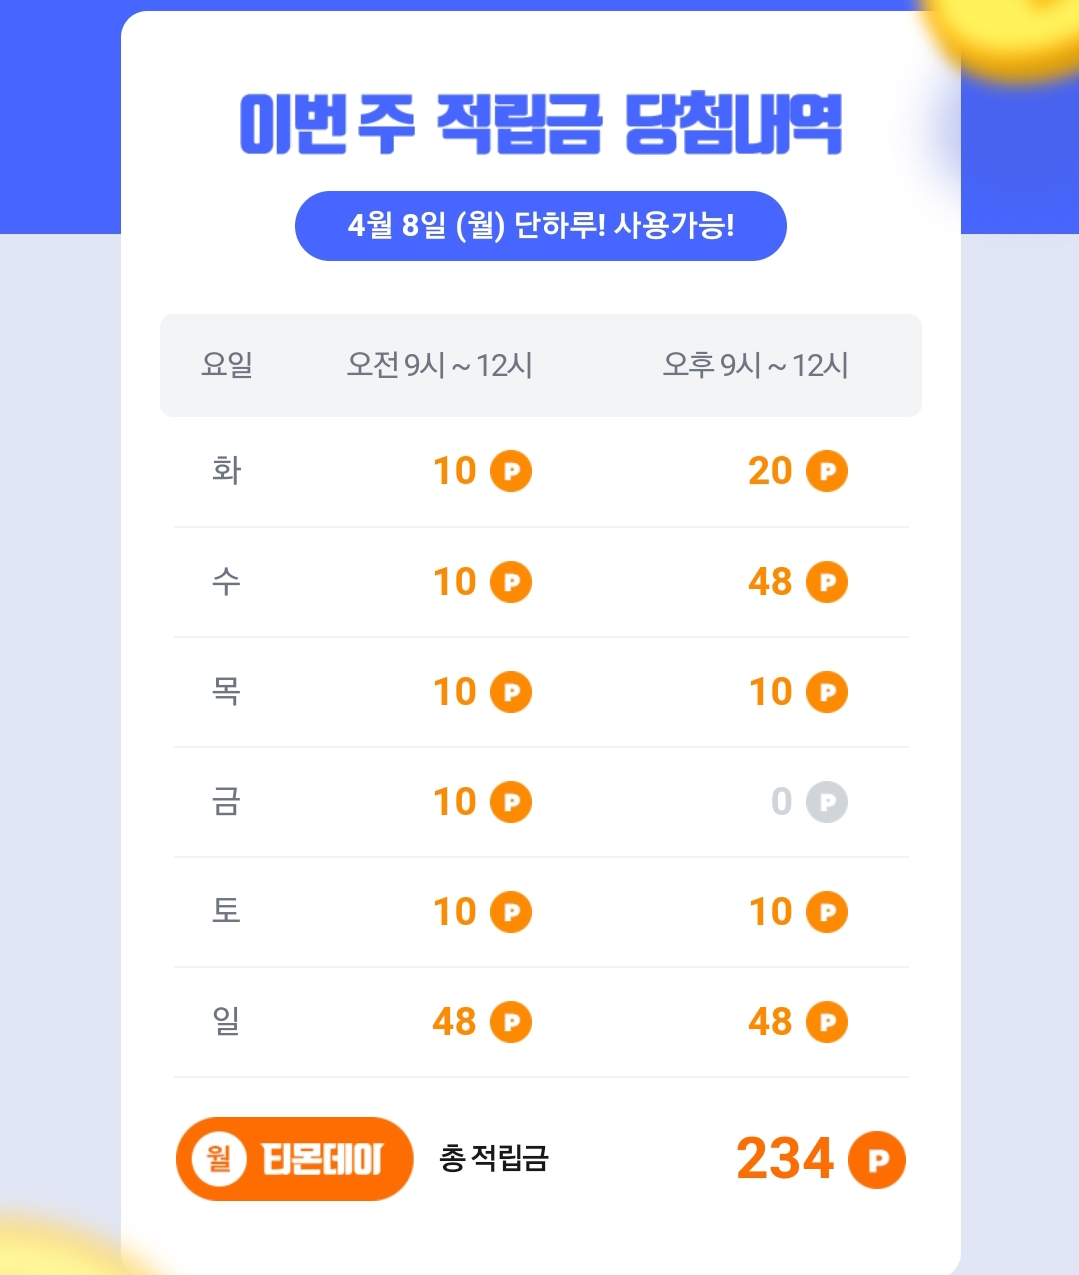Click the Tuesday evening 20-point coin icon
The height and width of the screenshot is (1275, 1079).
[x=827, y=471]
